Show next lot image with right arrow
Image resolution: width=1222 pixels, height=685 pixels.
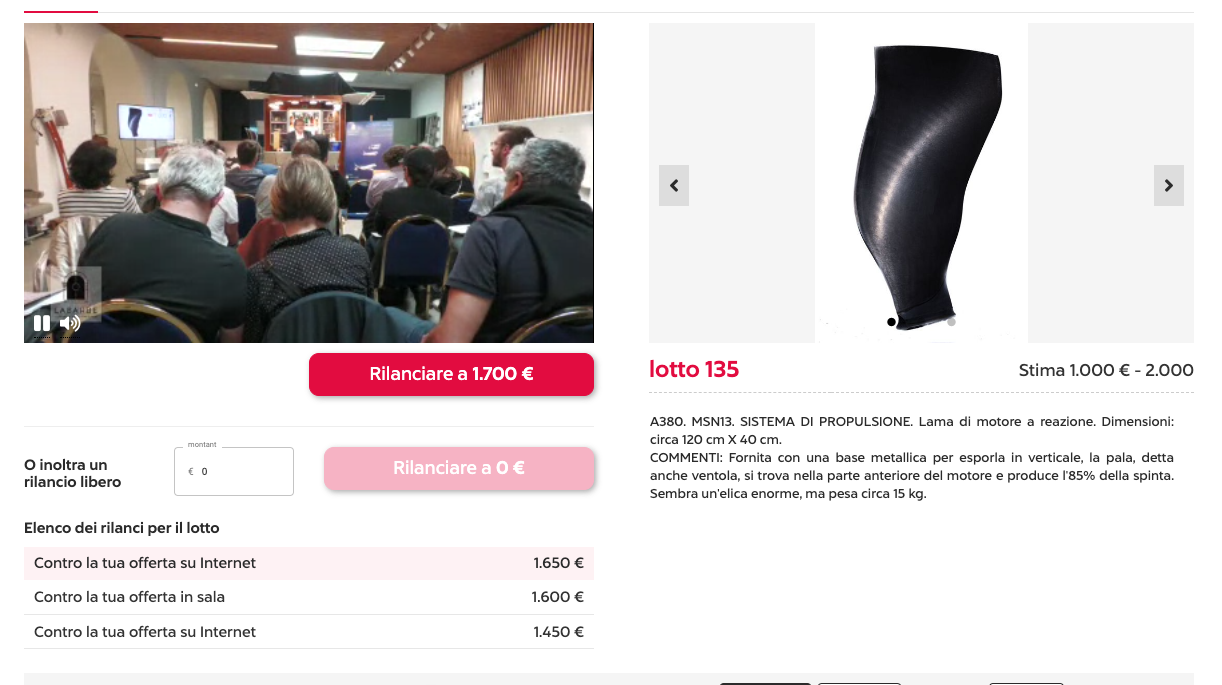1169,186
